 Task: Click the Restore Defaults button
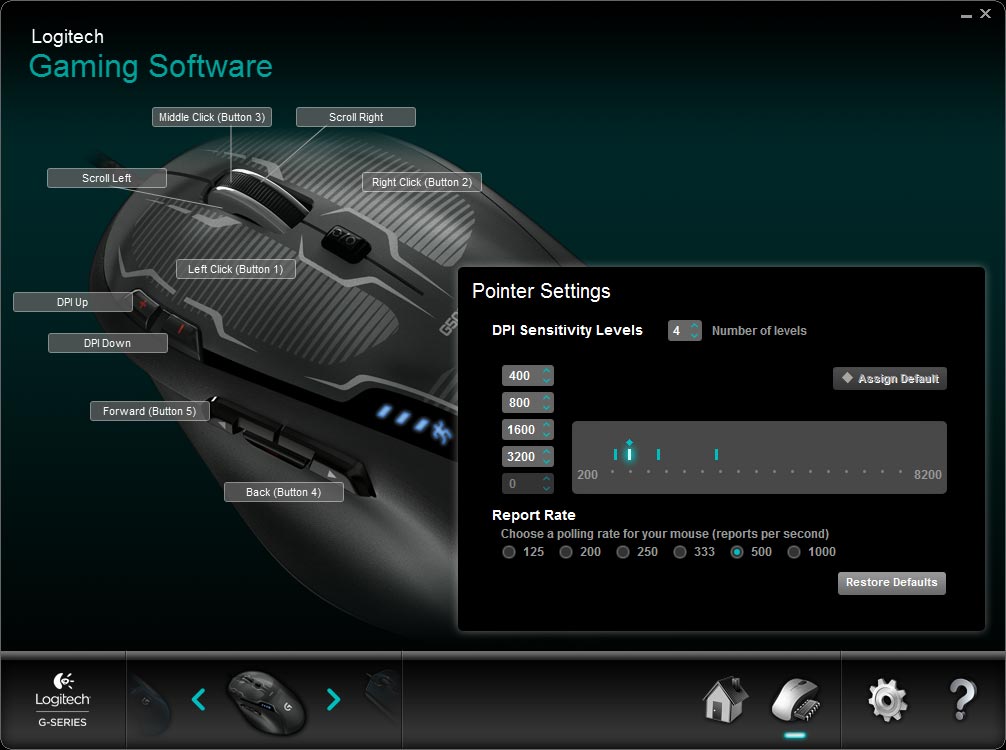[x=892, y=583]
